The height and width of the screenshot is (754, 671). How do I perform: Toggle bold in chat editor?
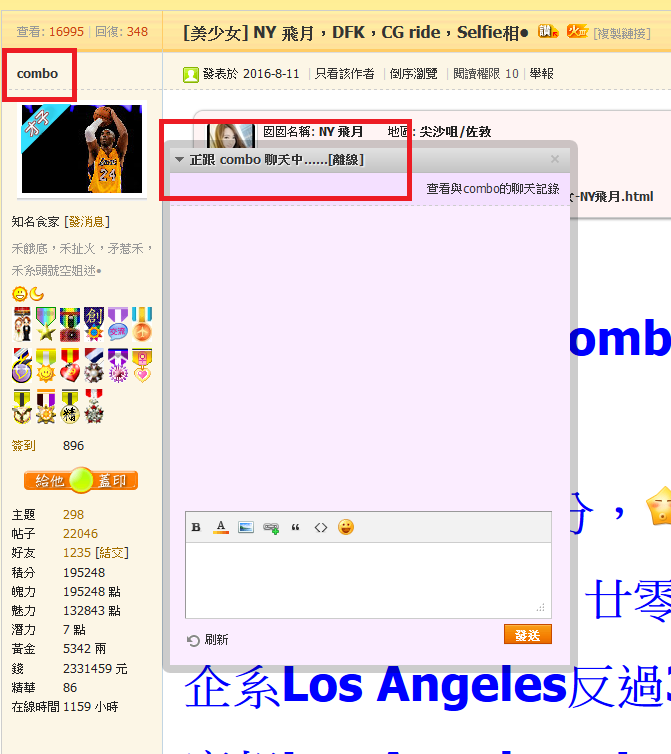coord(196,527)
